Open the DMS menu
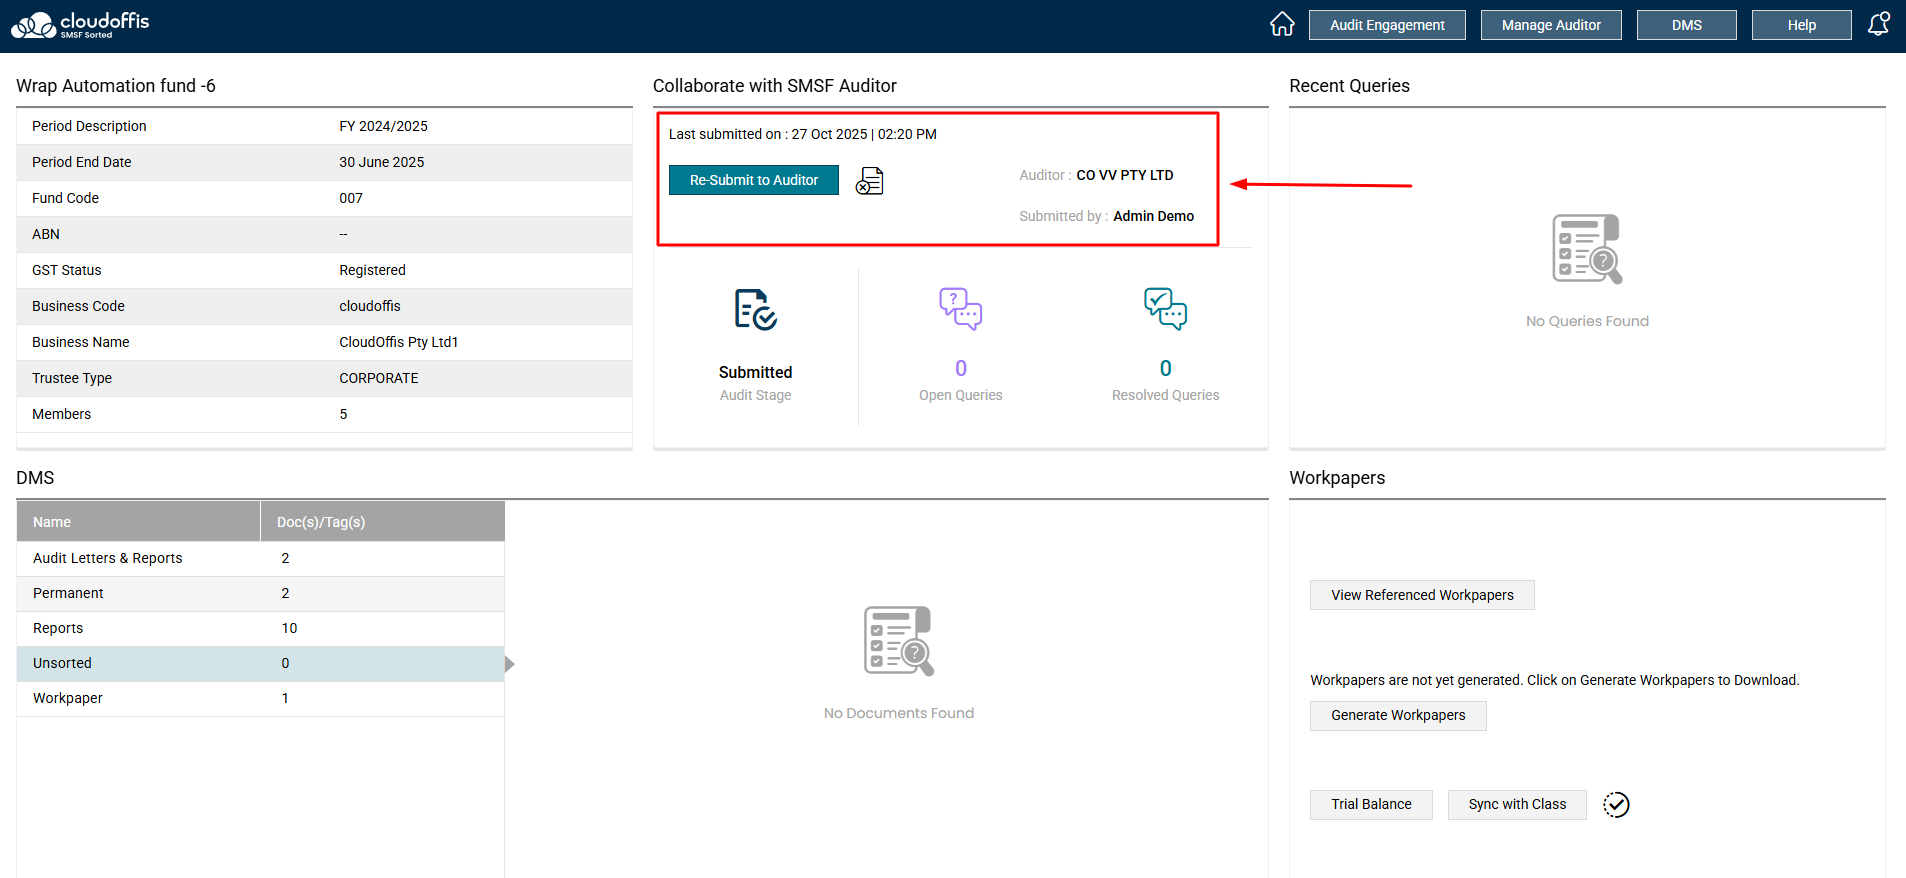 coord(1686,25)
